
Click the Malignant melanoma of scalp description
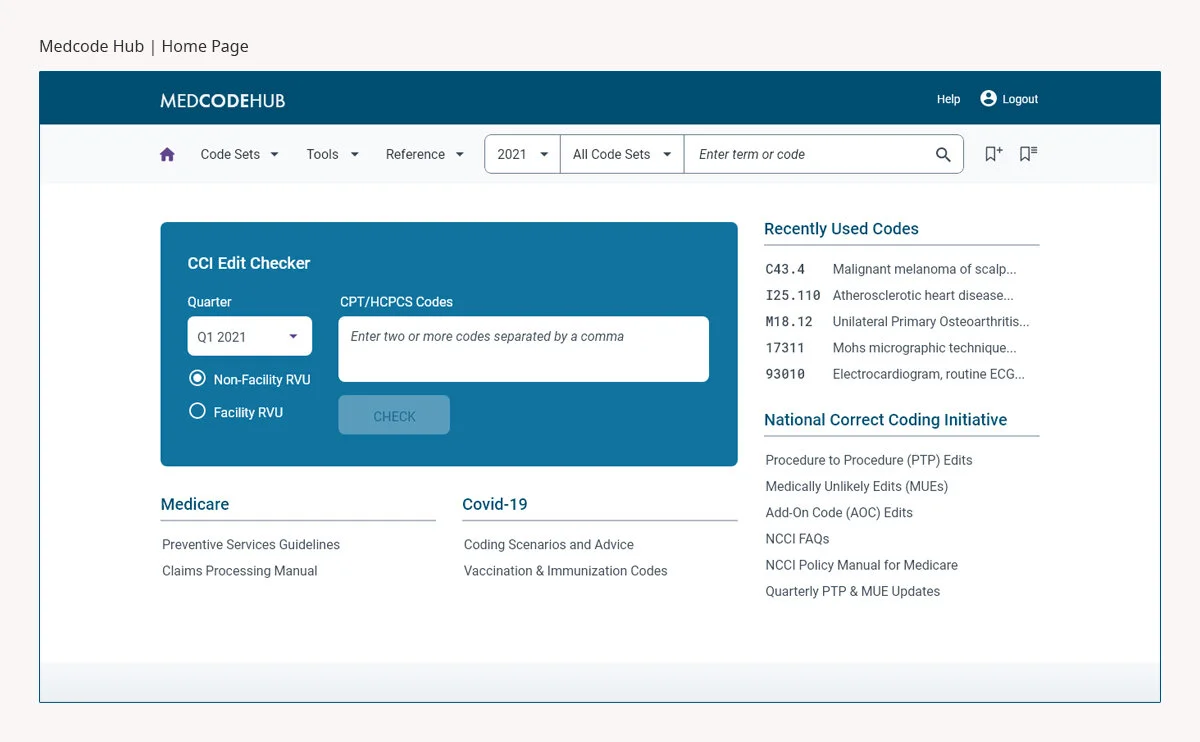[x=924, y=269]
